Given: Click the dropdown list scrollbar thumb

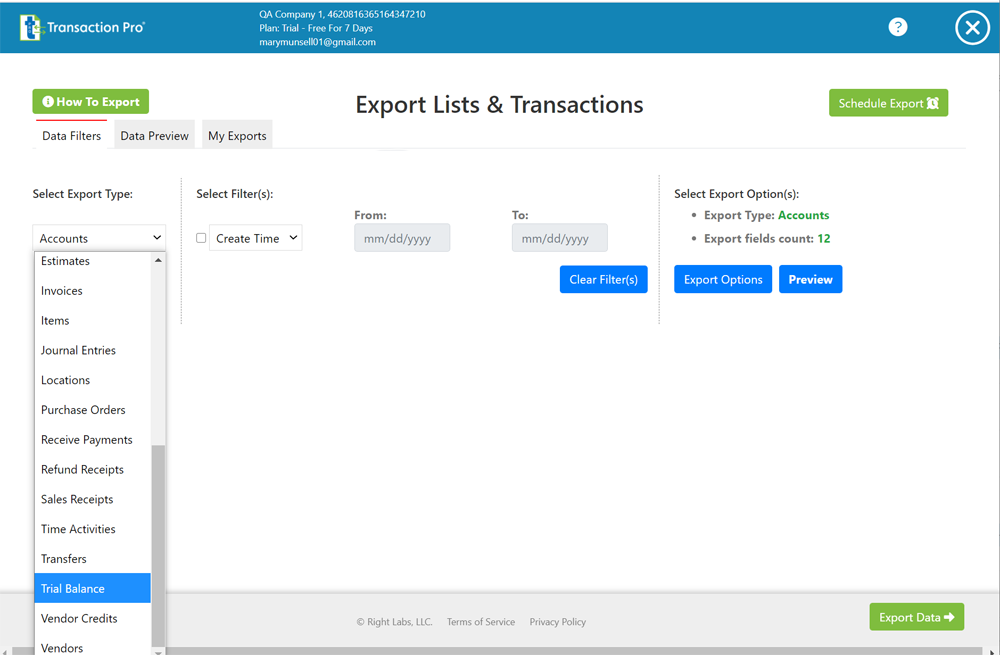Looking at the screenshot, I should (x=158, y=547).
